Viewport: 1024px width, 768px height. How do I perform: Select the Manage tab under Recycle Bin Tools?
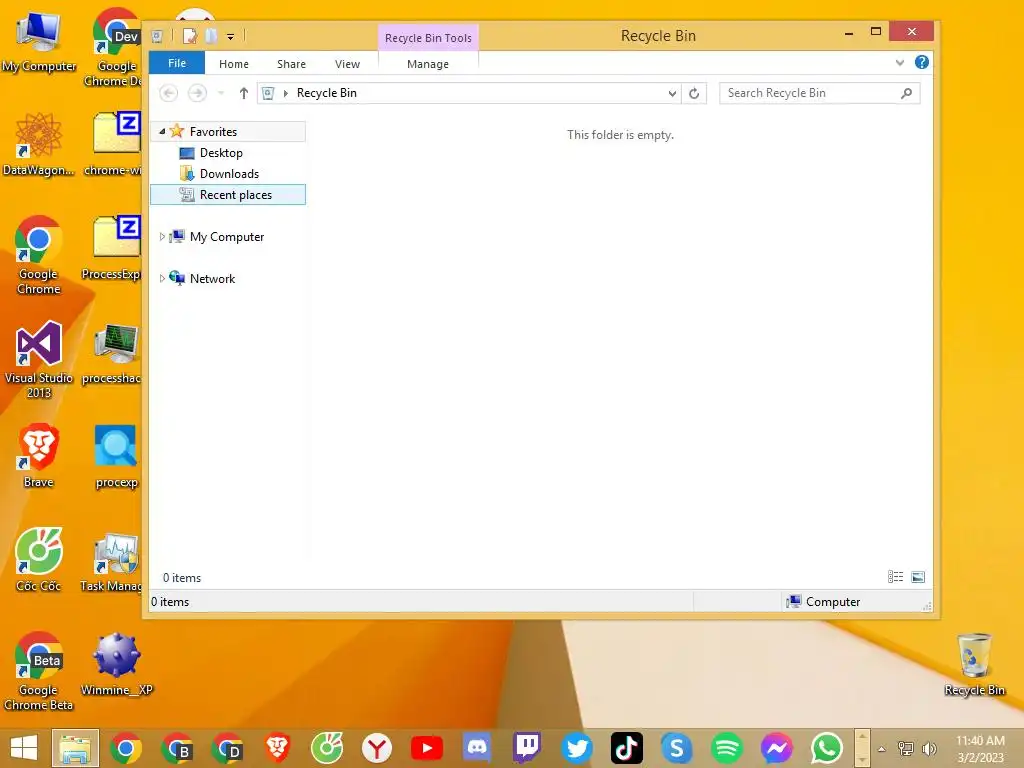(x=428, y=64)
